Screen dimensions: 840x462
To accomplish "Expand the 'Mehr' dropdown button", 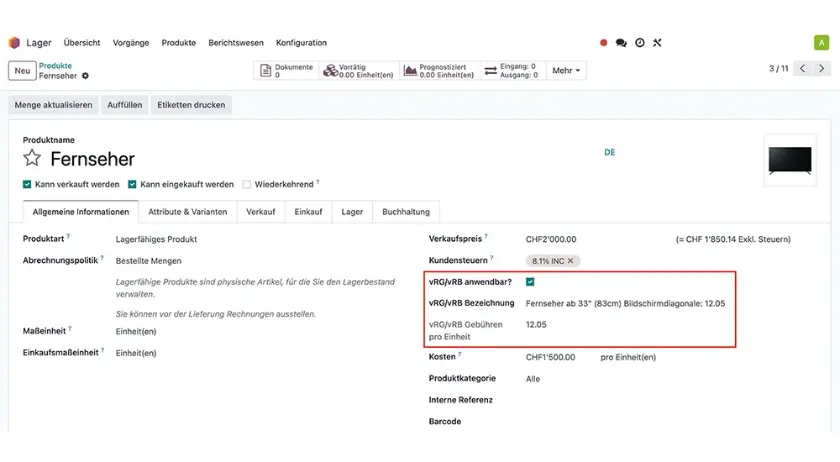I will click(566, 71).
